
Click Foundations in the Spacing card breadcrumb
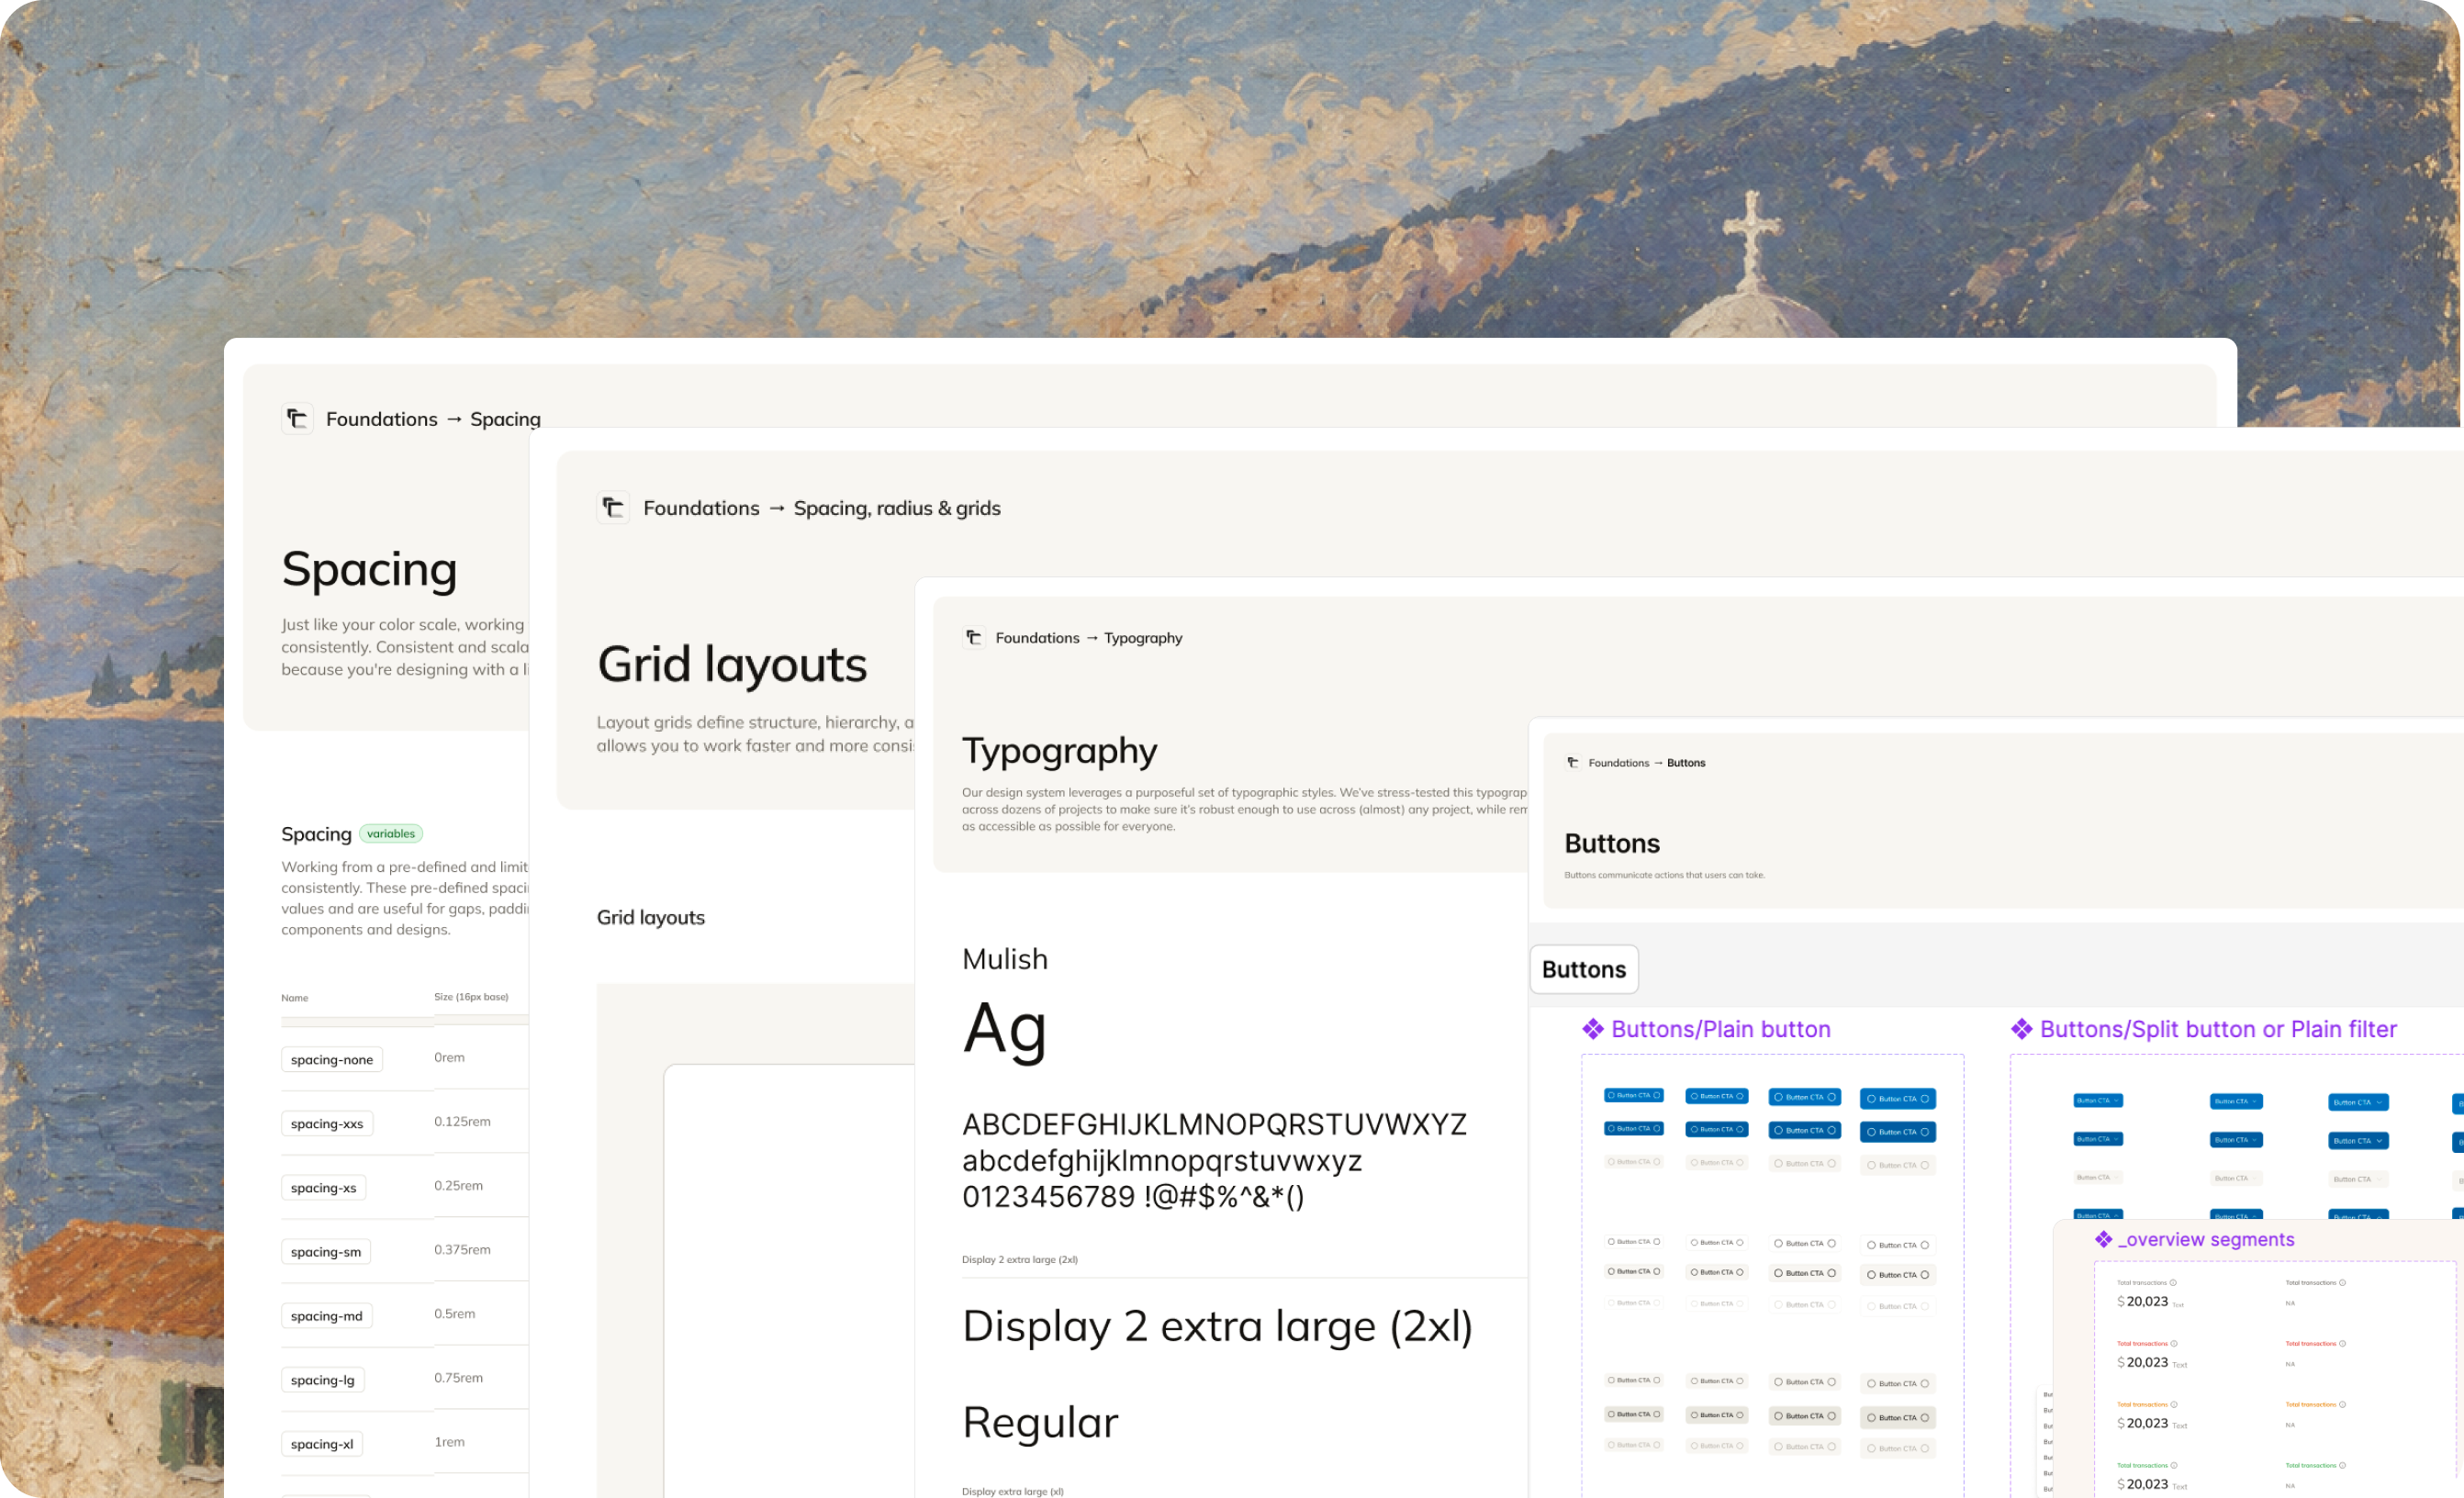382,419
